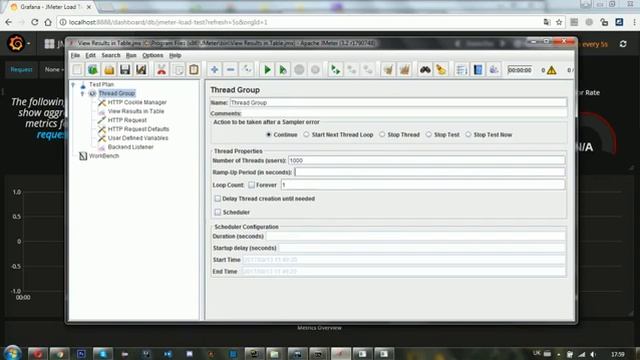This screenshot has height=360, width=640.
Task: Click the Shutdown test icon
Action: 315,70
